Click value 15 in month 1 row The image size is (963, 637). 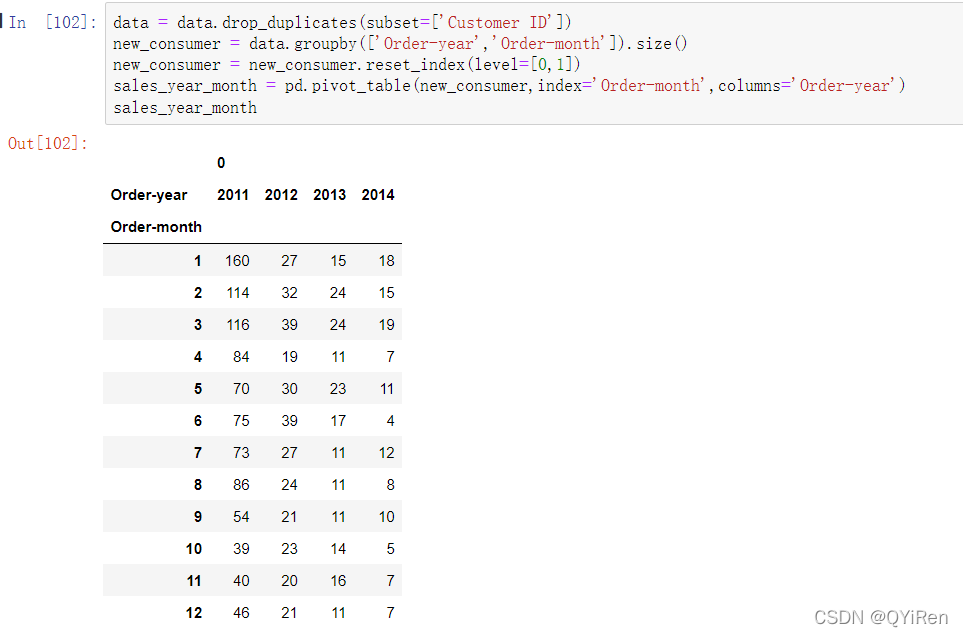pos(338,261)
